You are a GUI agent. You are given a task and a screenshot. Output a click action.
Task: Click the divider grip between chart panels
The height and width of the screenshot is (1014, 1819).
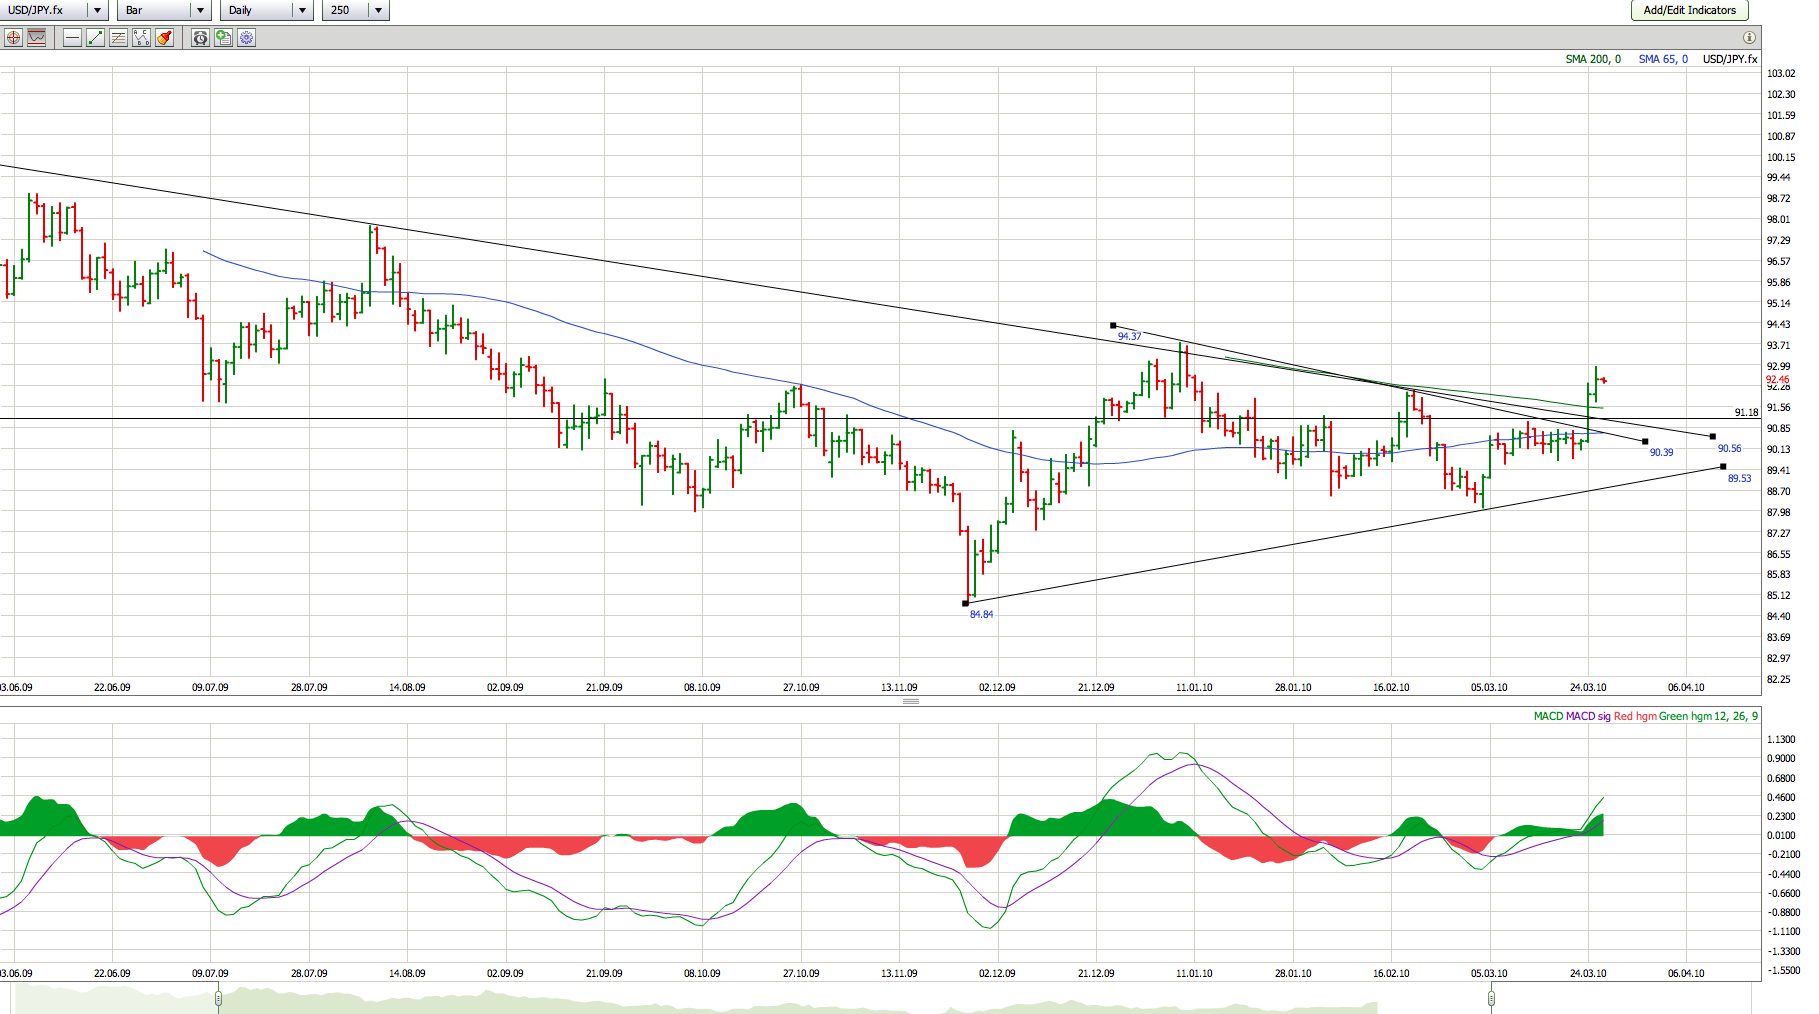[910, 701]
